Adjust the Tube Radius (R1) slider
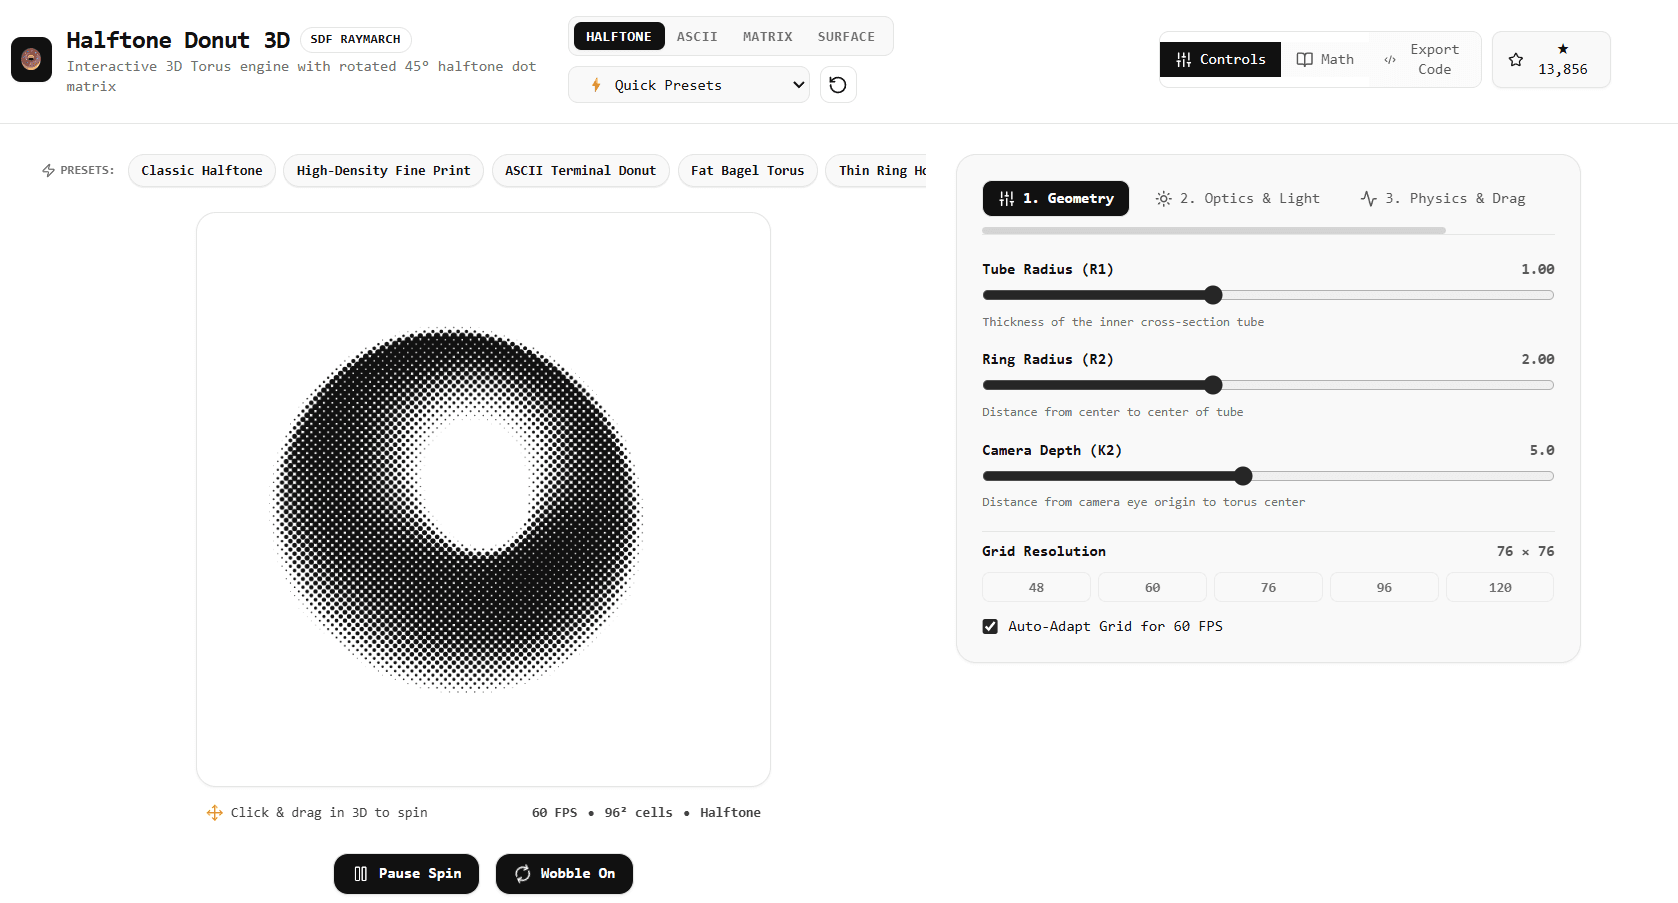 click(1268, 295)
